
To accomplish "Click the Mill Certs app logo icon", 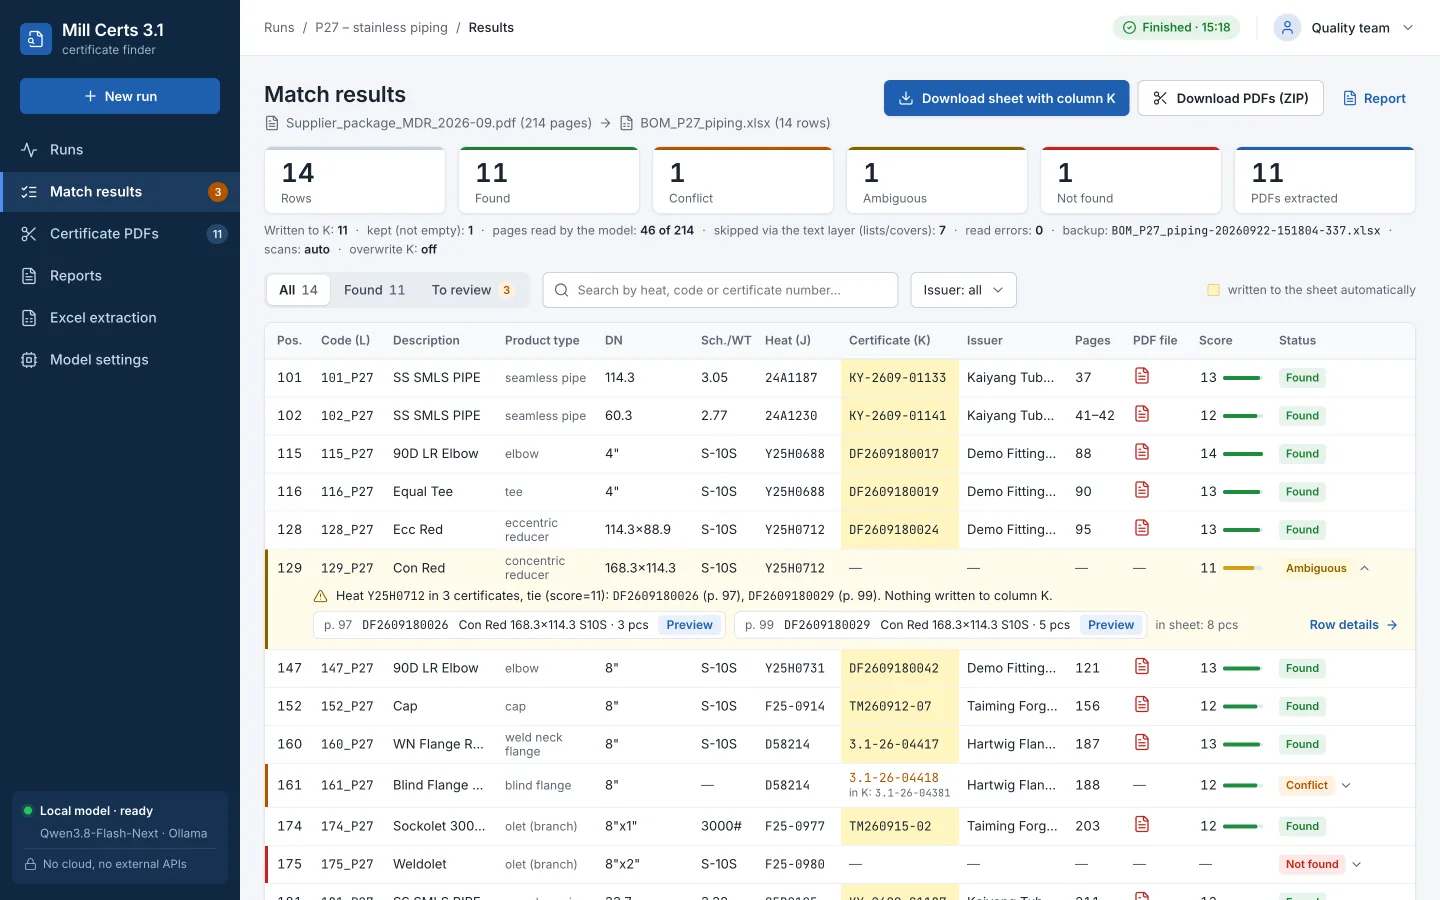I will [x=36, y=39].
